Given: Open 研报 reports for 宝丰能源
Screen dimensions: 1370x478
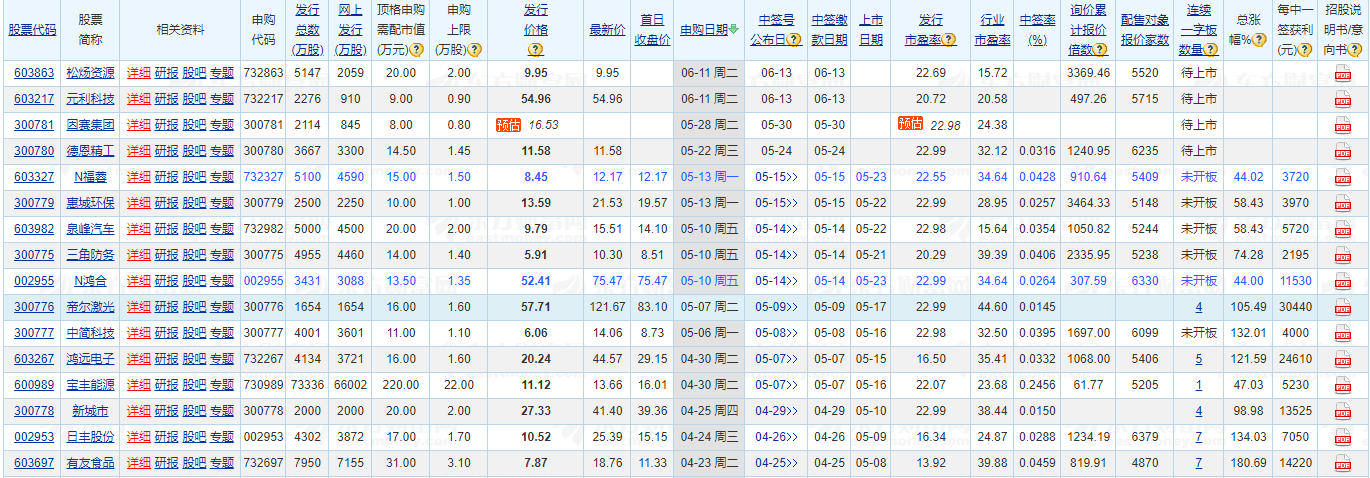Looking at the screenshot, I should pos(166,385).
